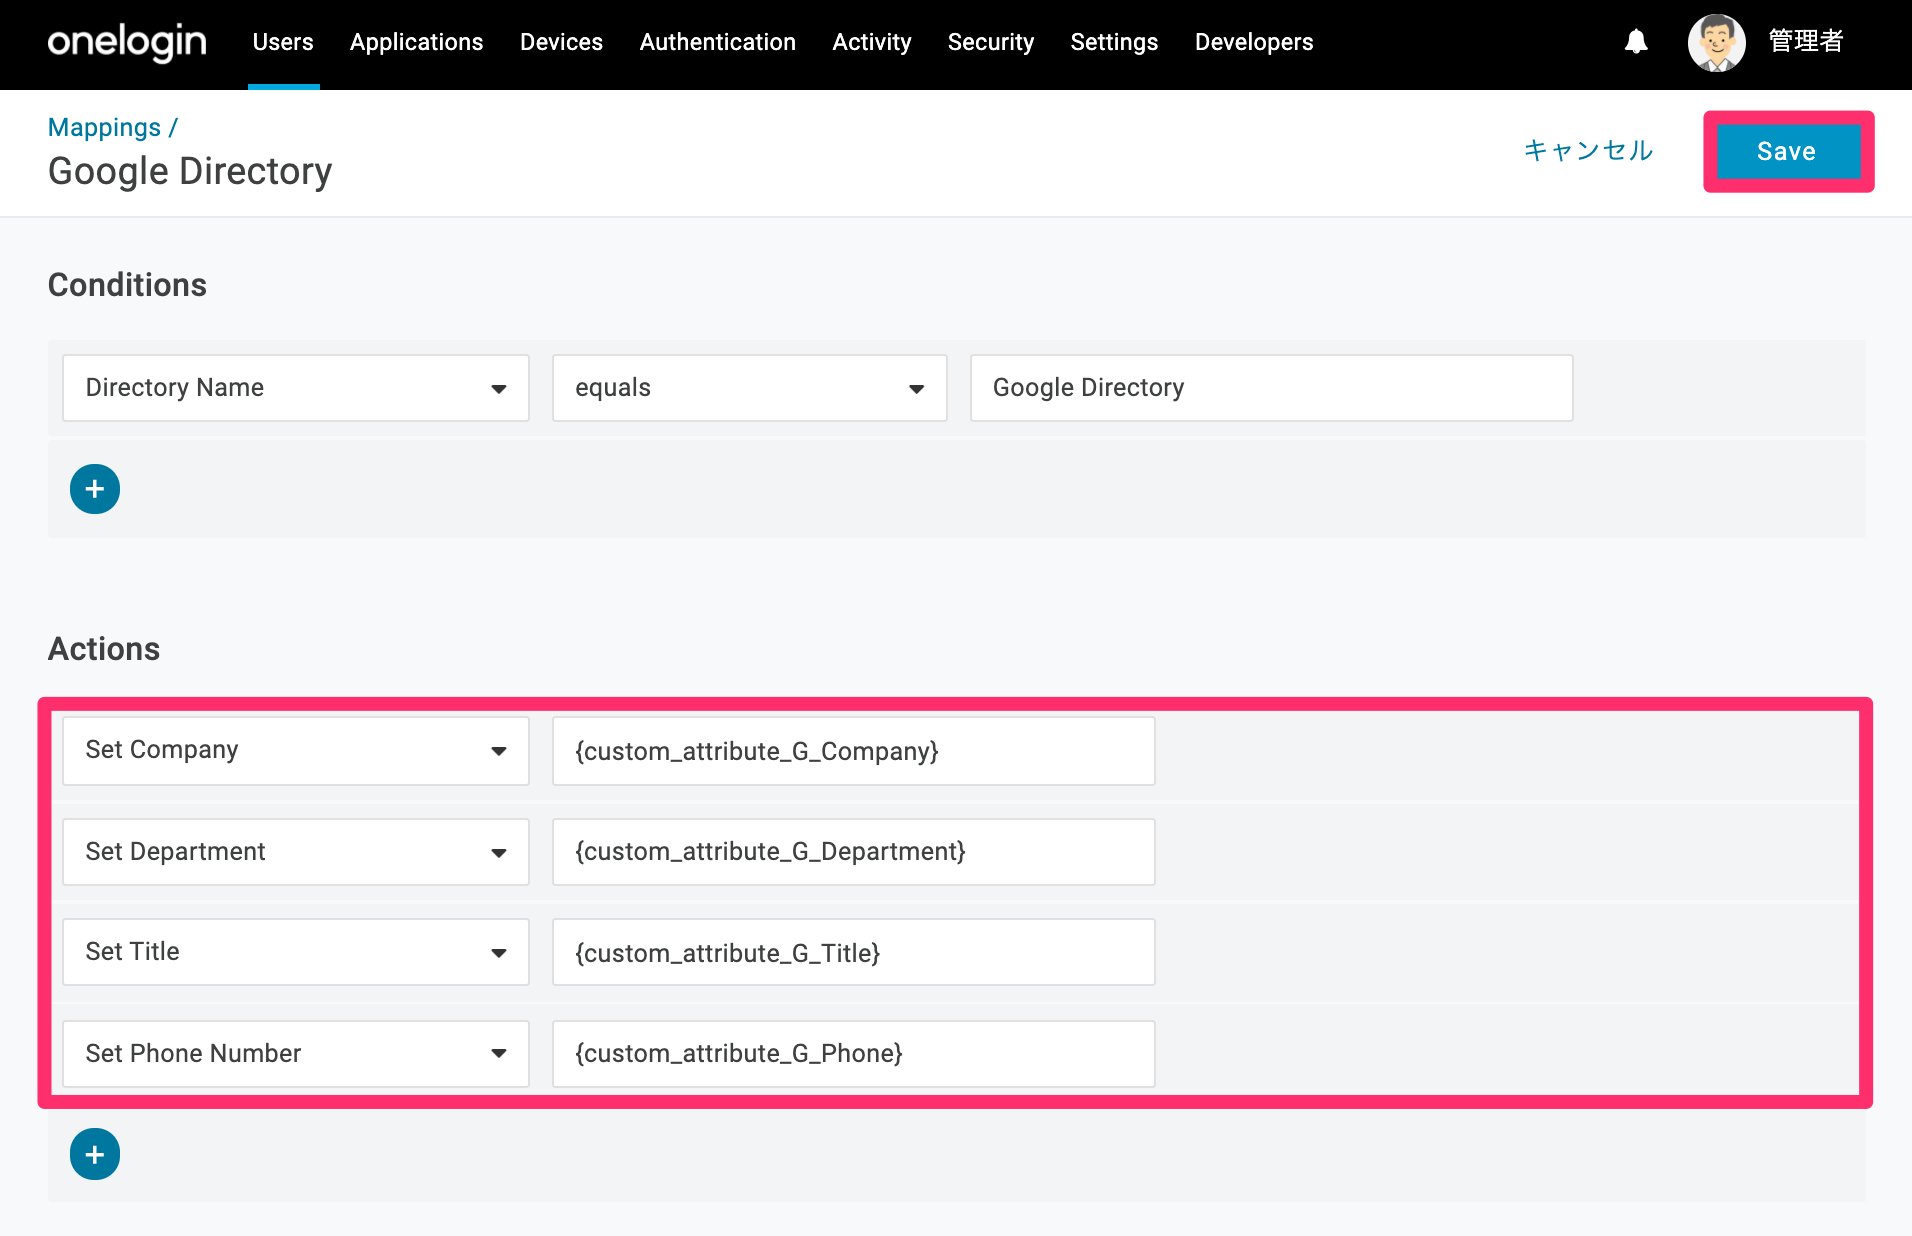Screen dimensions: 1912x1236
Task: Open the Settings menu
Action: pyautogui.click(x=1114, y=42)
